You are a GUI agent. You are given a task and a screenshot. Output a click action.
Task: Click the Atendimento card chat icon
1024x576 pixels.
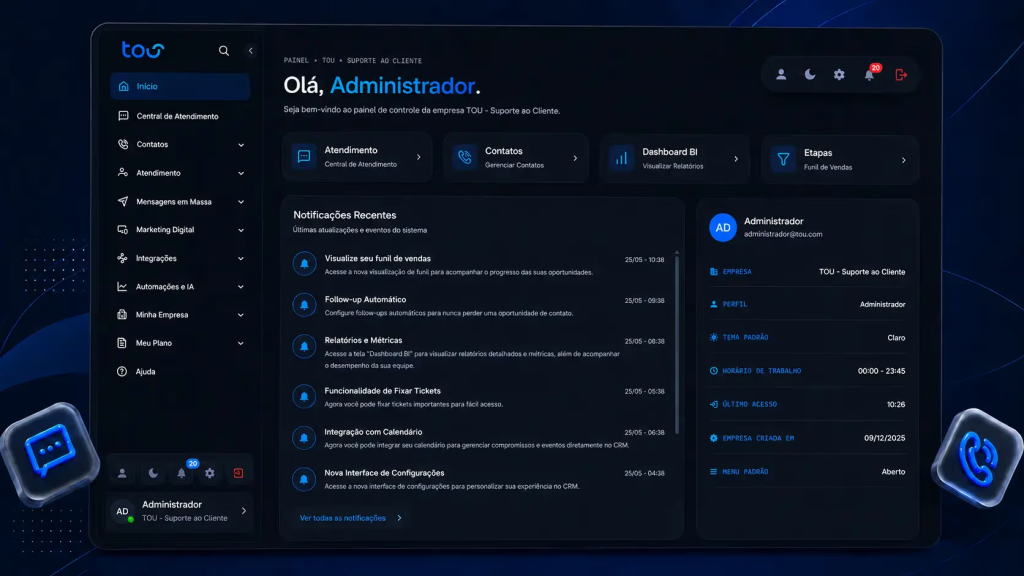click(x=304, y=157)
